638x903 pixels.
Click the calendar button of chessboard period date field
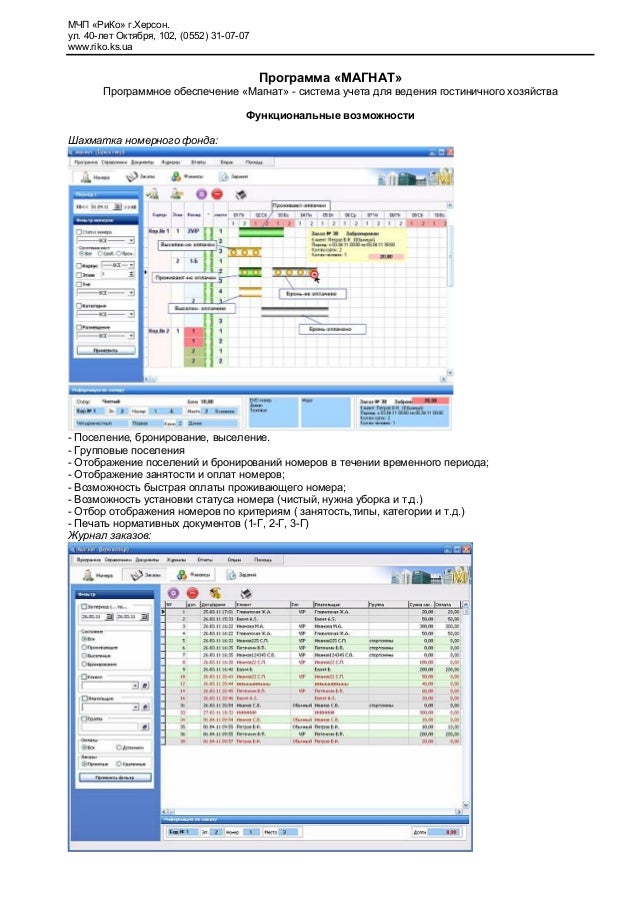[117, 207]
